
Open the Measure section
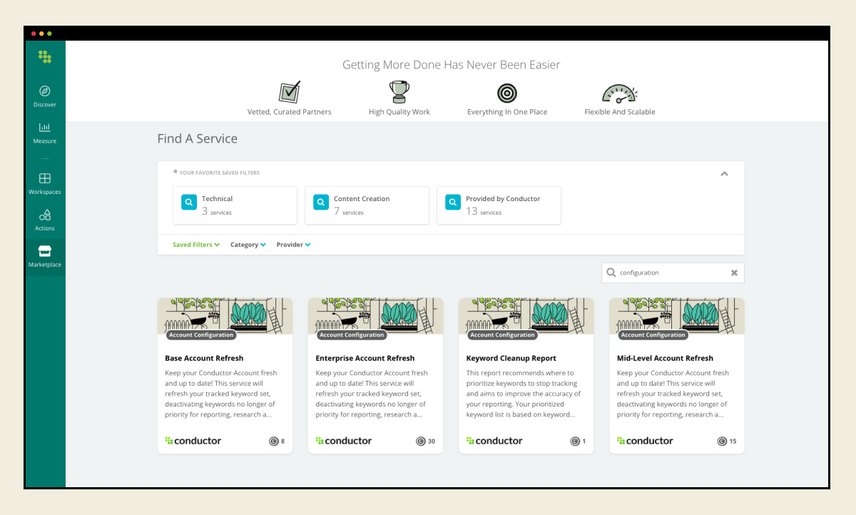point(45,133)
